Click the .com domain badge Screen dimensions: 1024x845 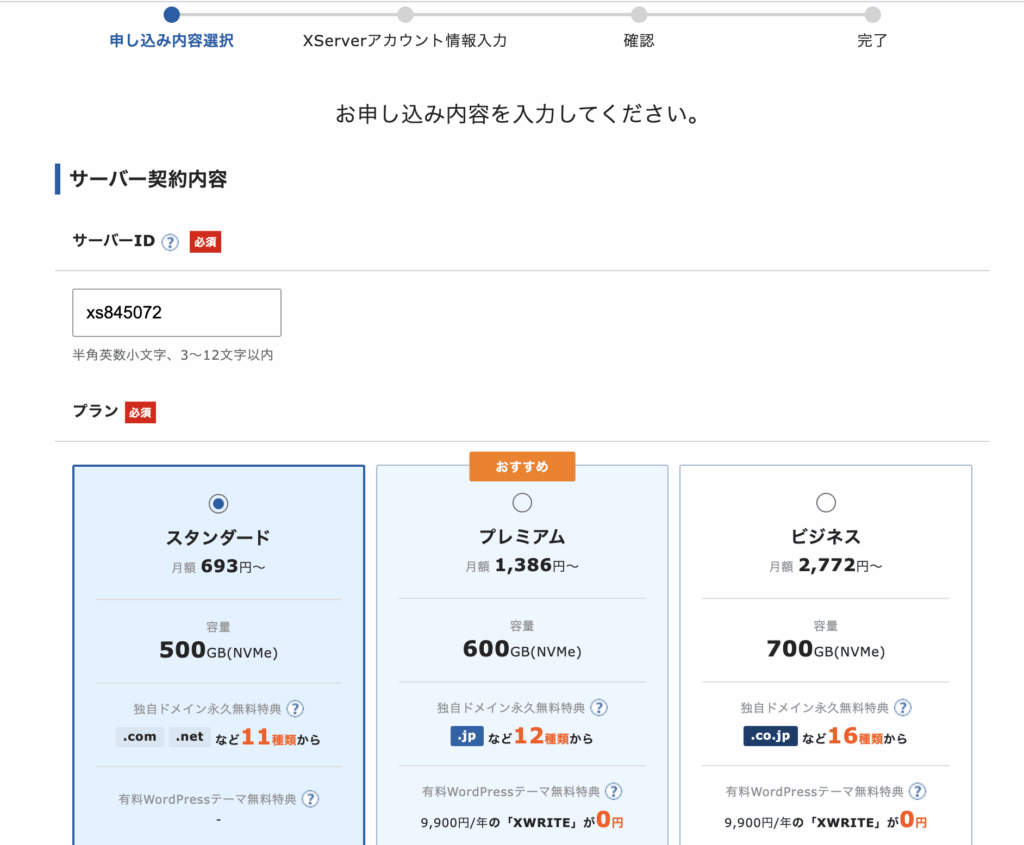coord(139,738)
